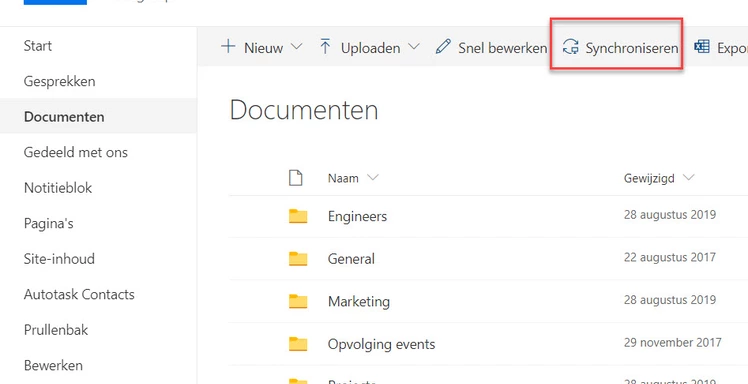Click the date 29 november 2017

point(673,342)
